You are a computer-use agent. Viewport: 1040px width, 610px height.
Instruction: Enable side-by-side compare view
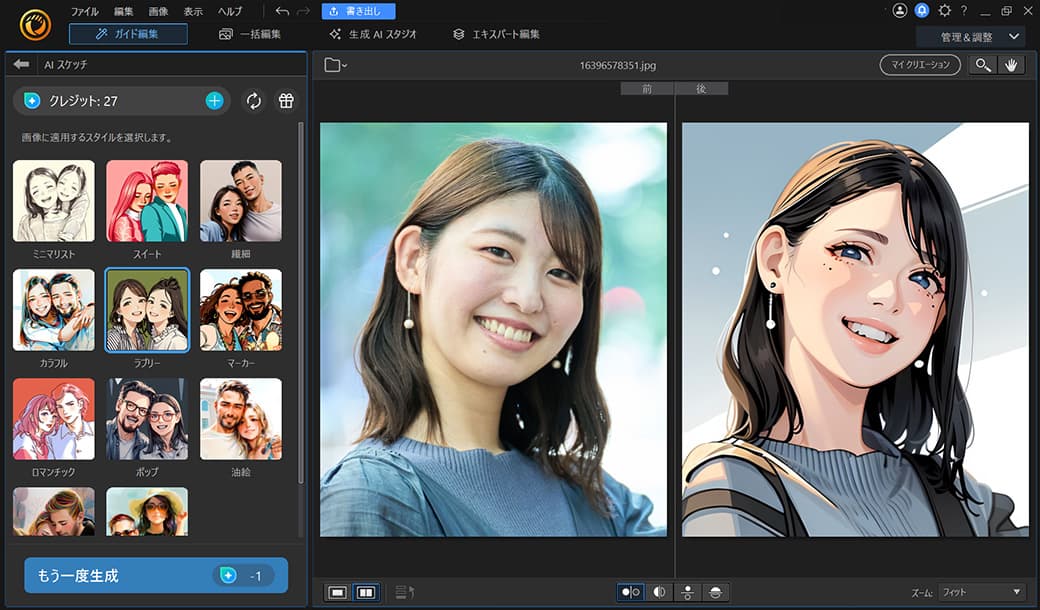(x=366, y=592)
